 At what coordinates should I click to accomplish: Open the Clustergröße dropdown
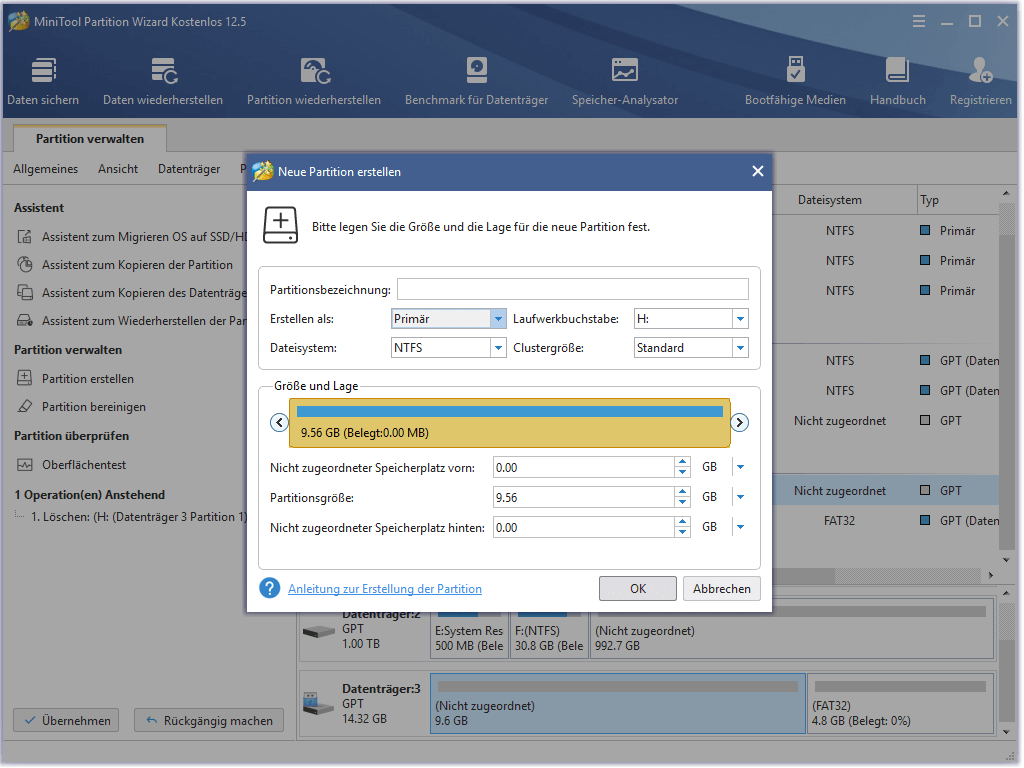coord(740,348)
